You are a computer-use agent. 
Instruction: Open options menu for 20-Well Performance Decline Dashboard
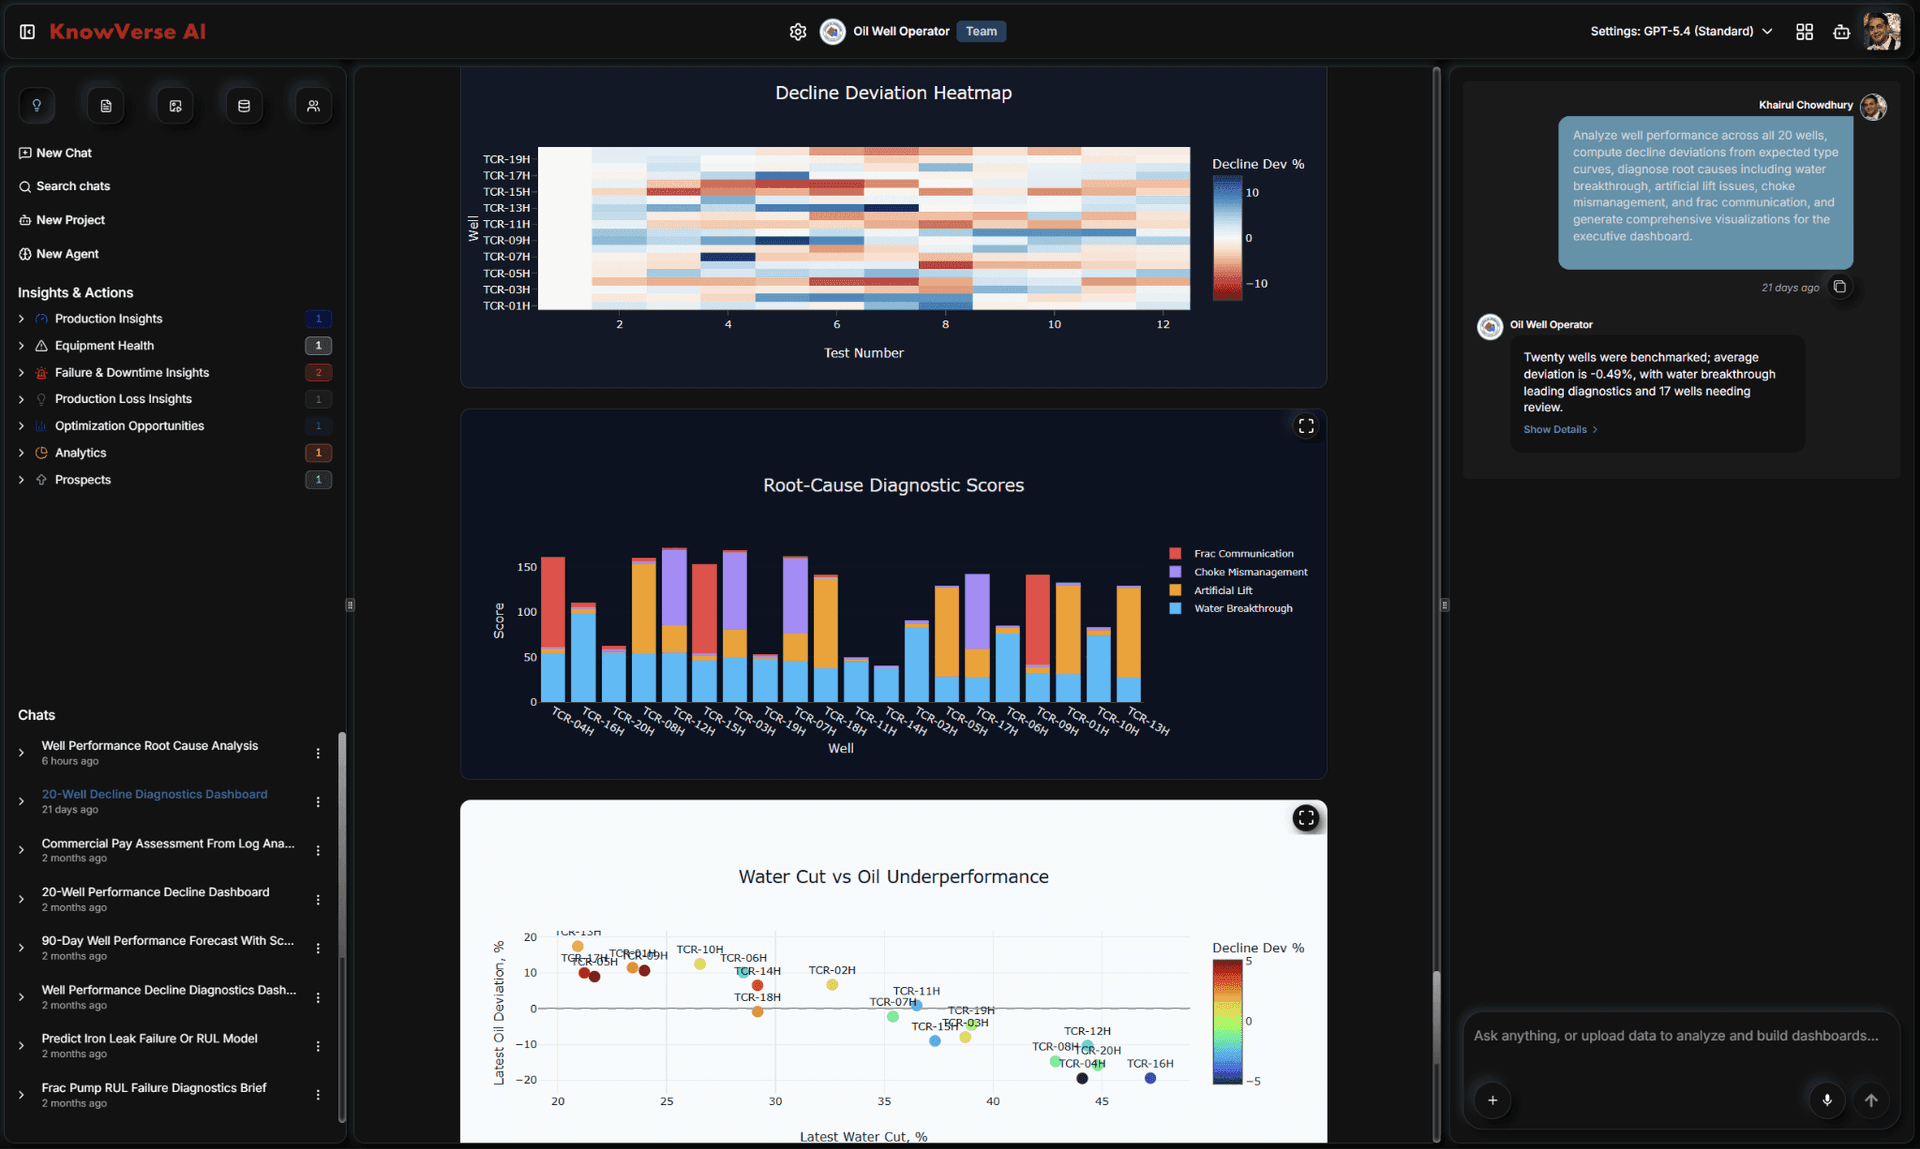tap(318, 899)
